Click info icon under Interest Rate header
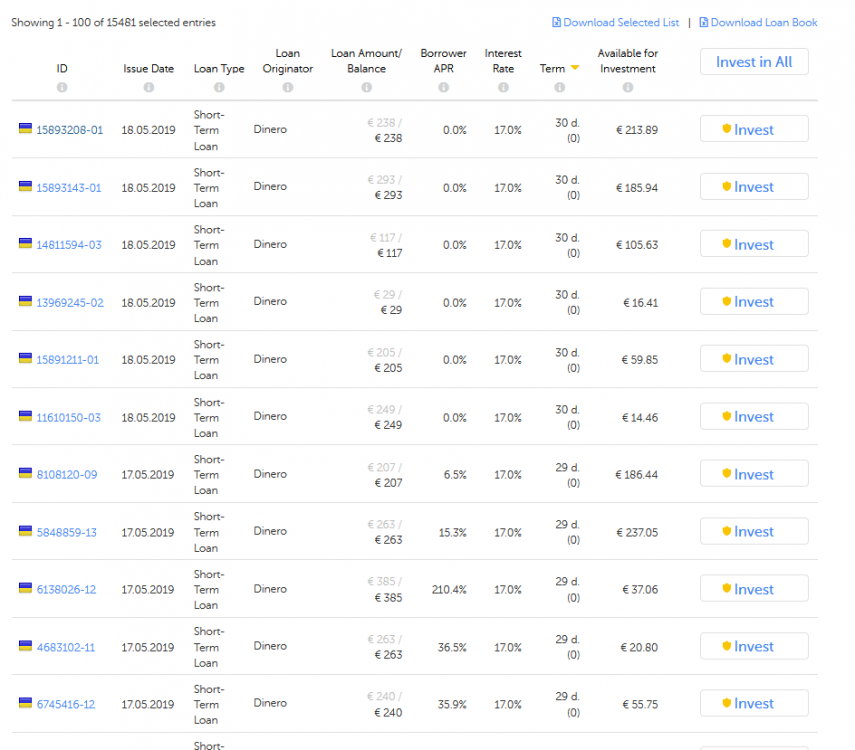 point(503,88)
